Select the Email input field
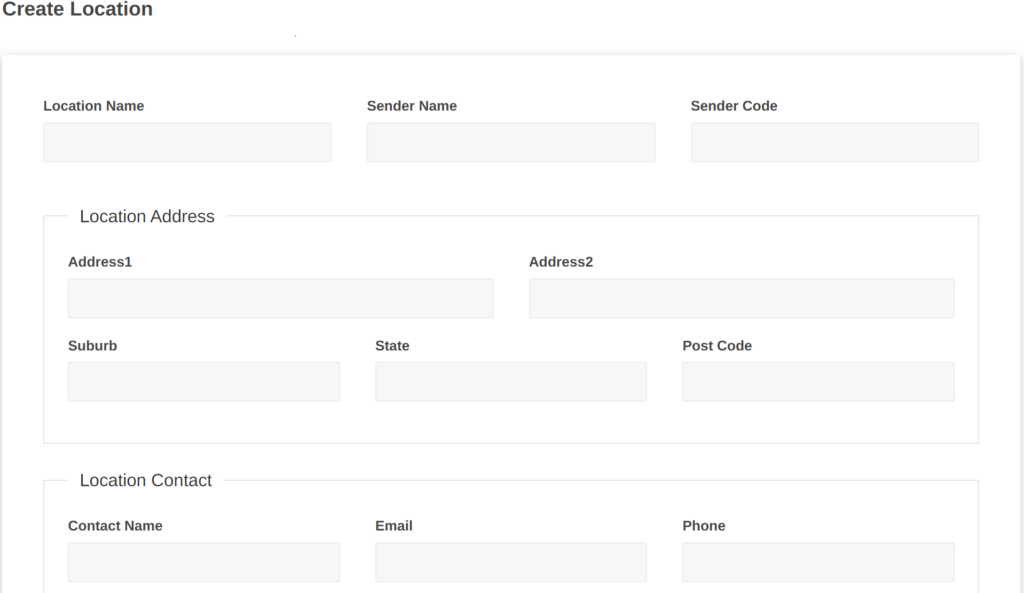Image resolution: width=1024 pixels, height=593 pixels. 510,562
